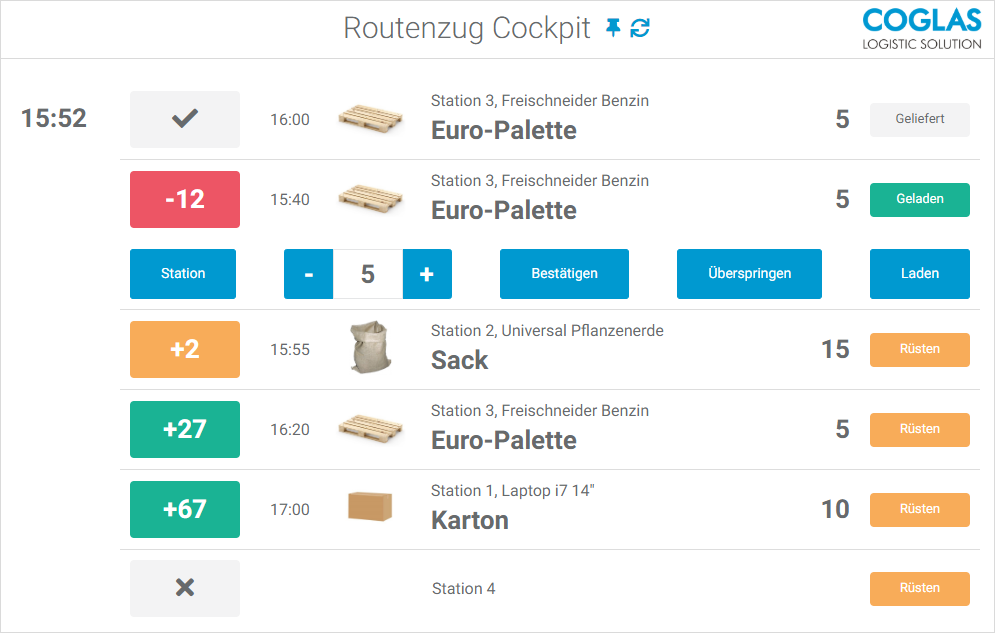995x633 pixels.
Task: Click Rüsten for Station 4
Action: (x=919, y=588)
